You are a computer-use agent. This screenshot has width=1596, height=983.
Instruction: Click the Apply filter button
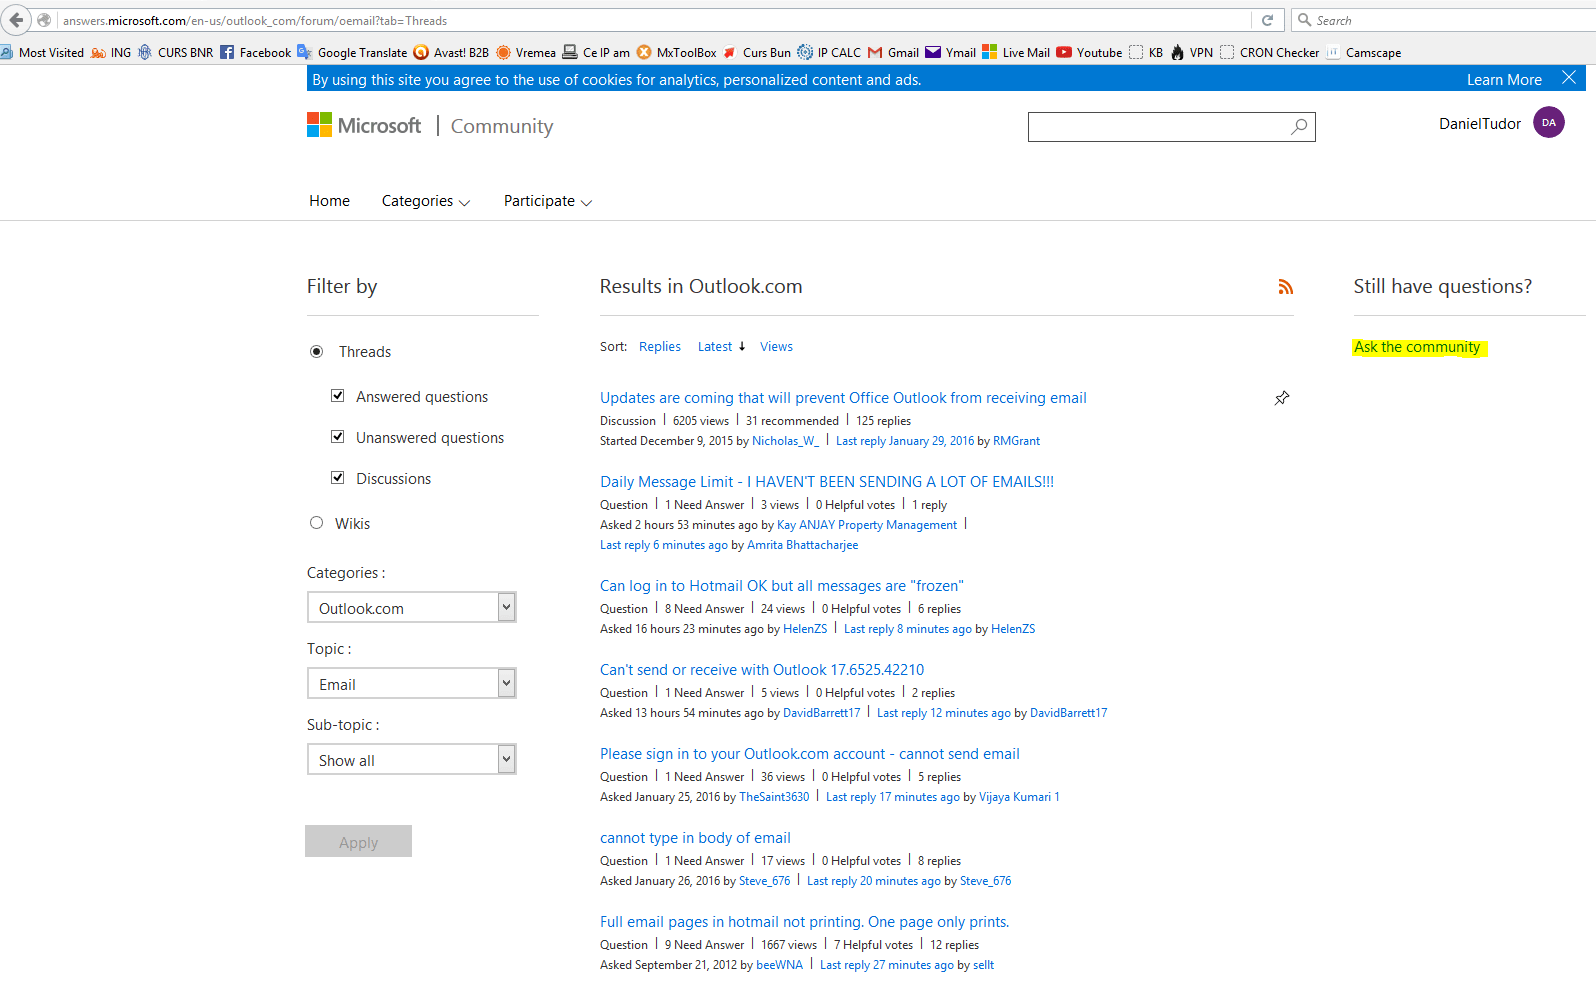[358, 841]
